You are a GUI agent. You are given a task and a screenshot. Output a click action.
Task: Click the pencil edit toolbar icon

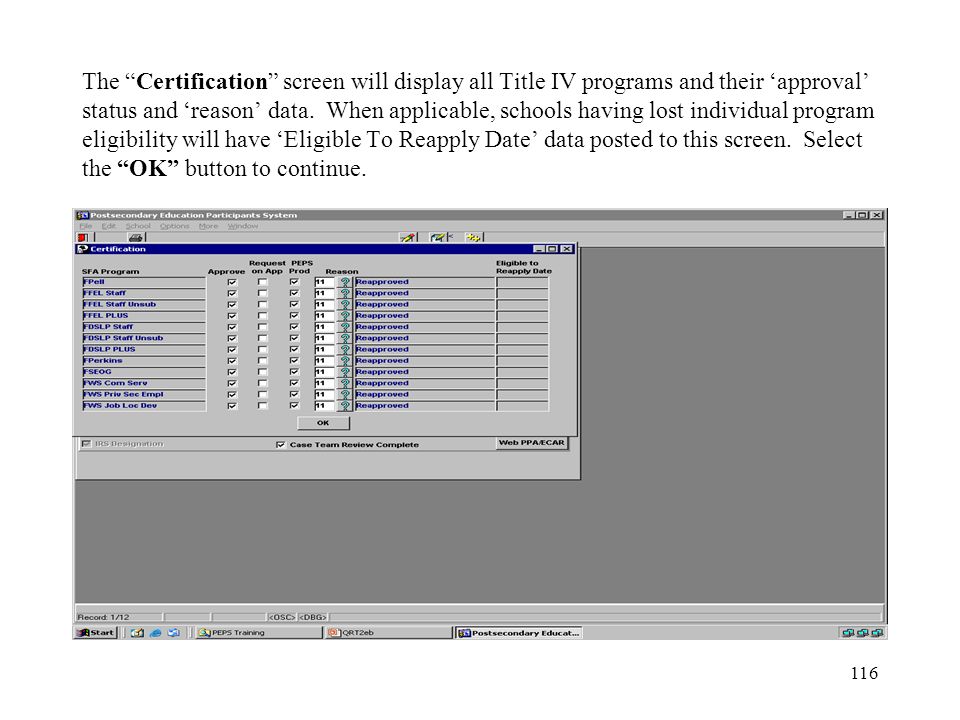click(407, 238)
